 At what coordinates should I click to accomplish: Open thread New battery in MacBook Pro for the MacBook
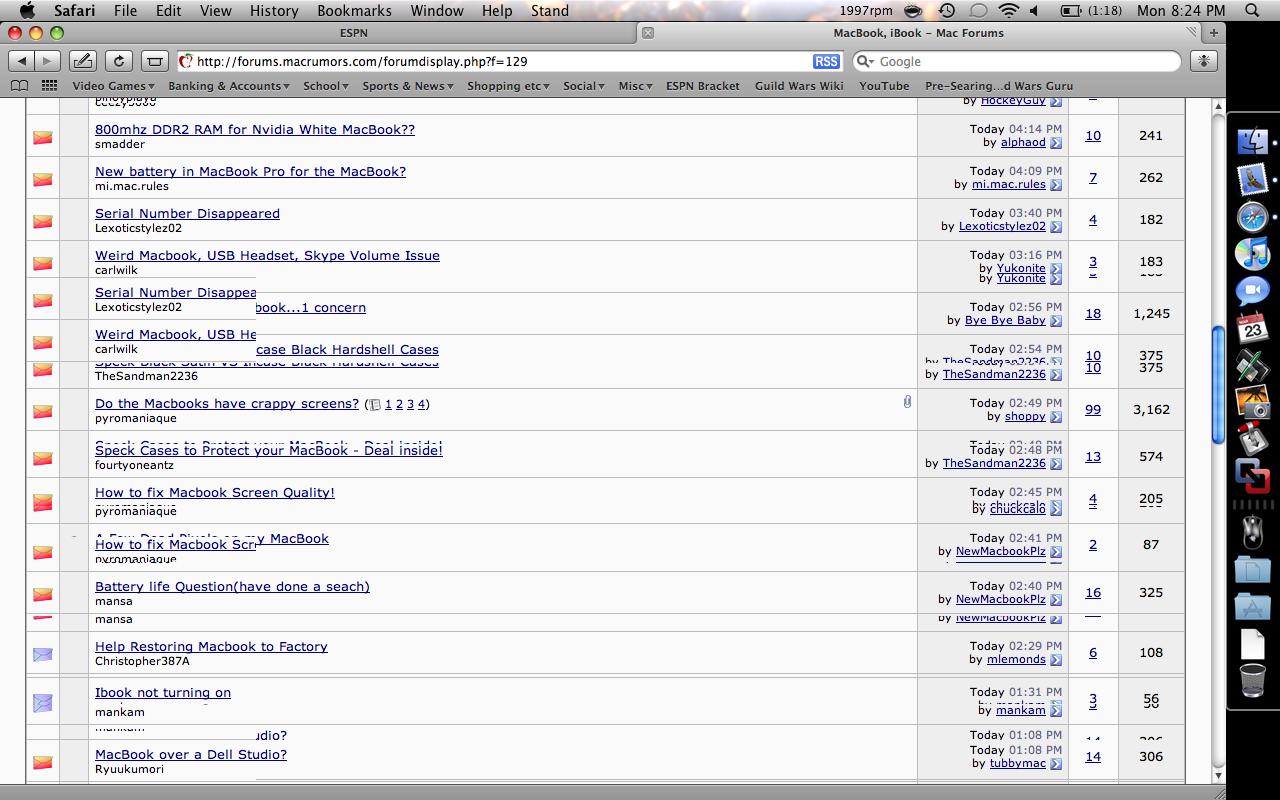point(250,171)
